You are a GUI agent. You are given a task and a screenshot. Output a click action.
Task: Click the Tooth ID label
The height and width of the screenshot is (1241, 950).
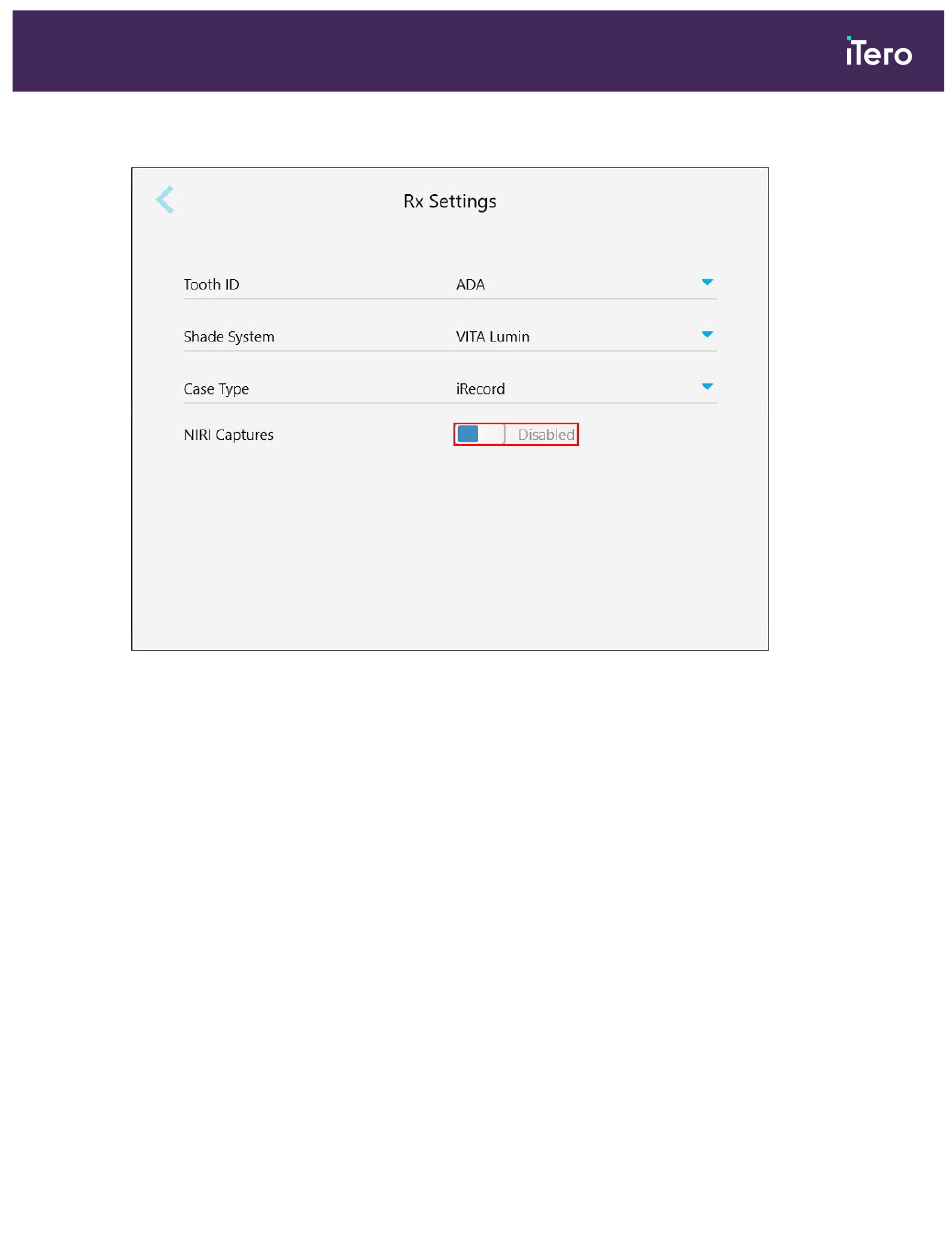[211, 285]
